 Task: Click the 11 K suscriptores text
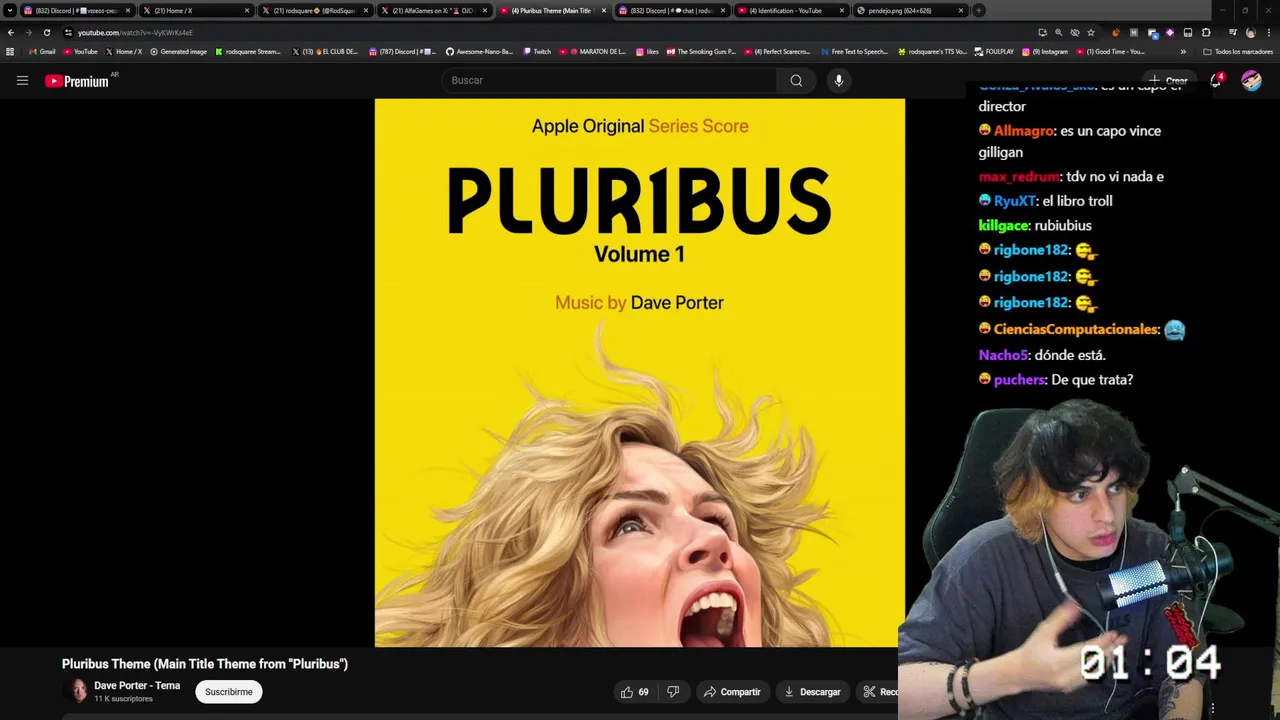(123, 699)
